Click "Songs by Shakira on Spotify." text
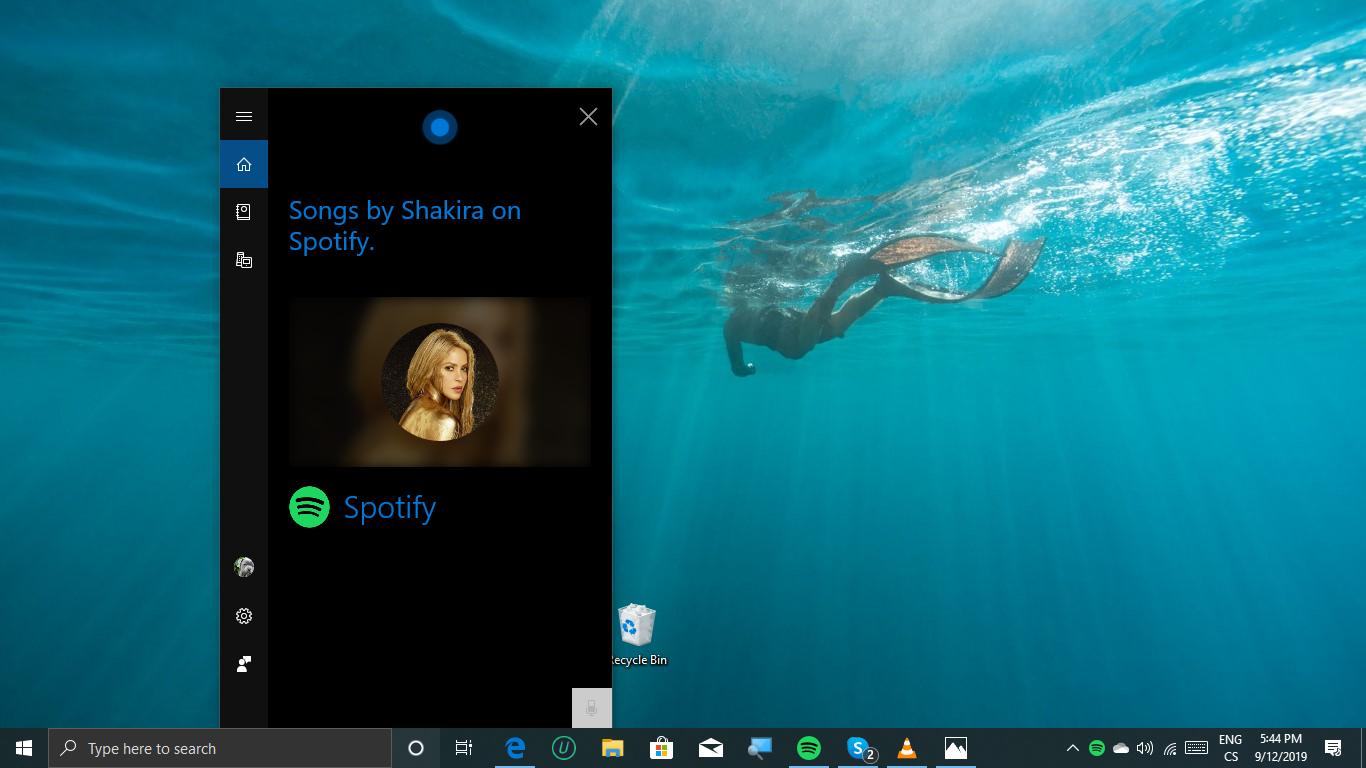The image size is (1366, 768). (405, 225)
